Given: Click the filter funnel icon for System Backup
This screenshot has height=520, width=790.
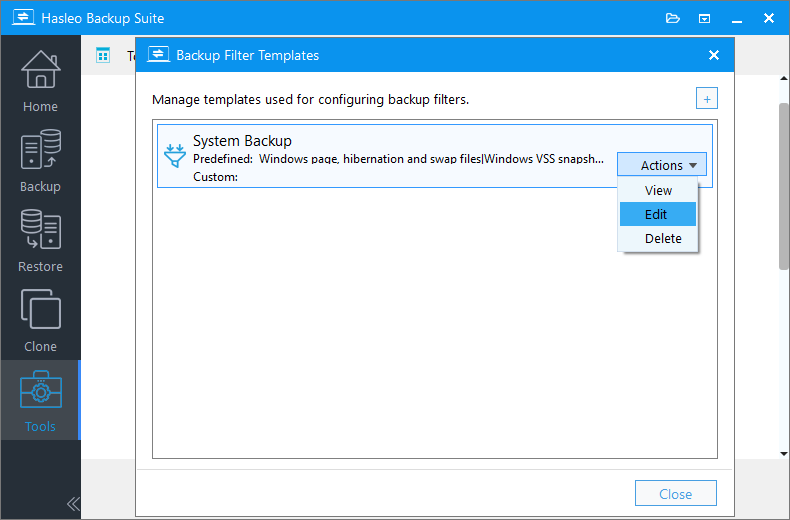Looking at the screenshot, I should tap(175, 156).
